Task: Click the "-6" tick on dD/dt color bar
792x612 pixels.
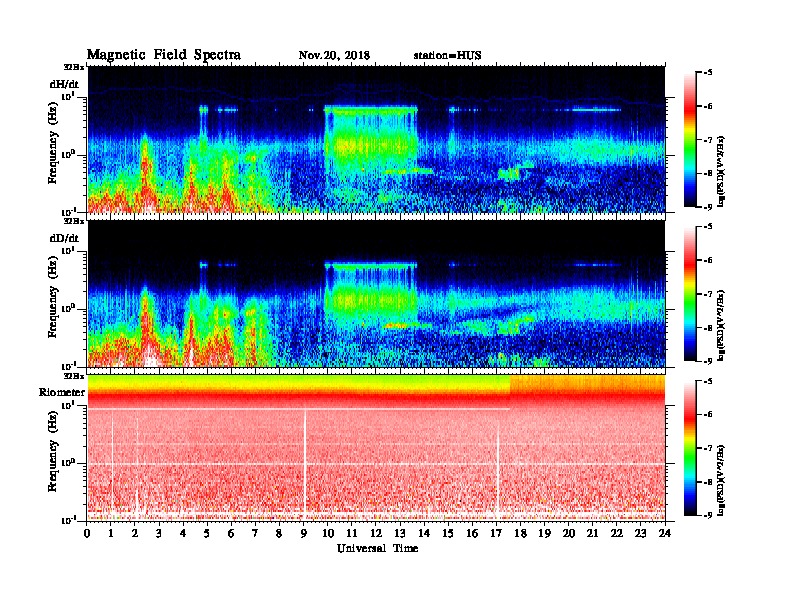Action: point(708,261)
